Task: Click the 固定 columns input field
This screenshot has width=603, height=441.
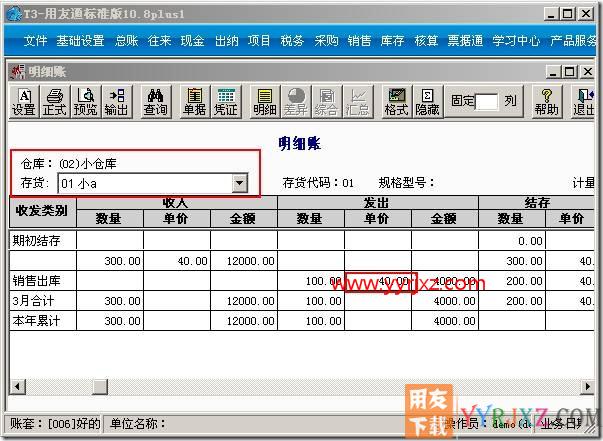Action: (487, 102)
